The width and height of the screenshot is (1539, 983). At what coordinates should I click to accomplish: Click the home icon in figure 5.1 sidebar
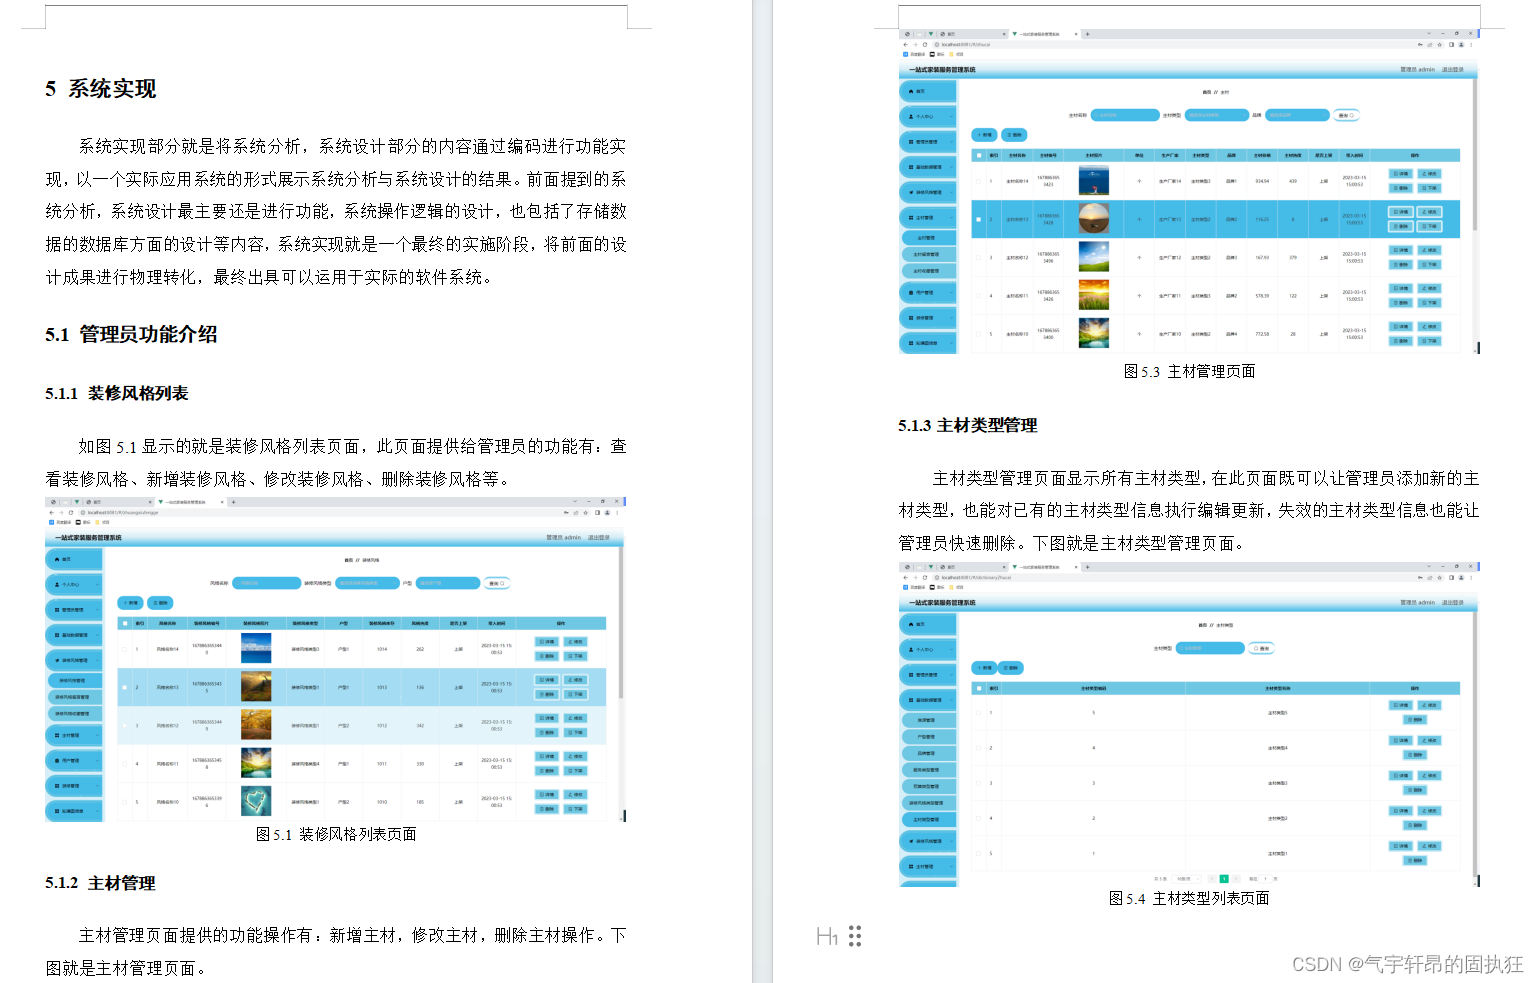tap(57, 559)
